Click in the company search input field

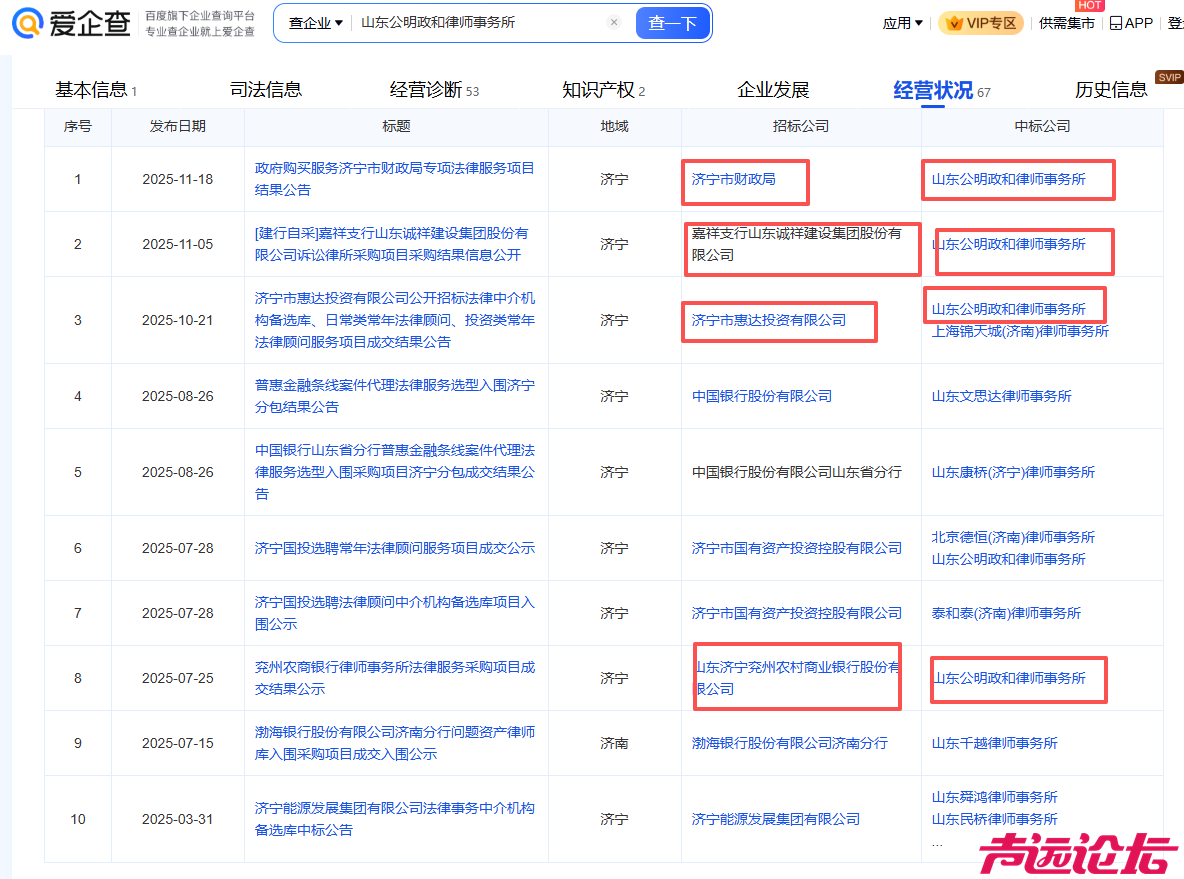[480, 22]
